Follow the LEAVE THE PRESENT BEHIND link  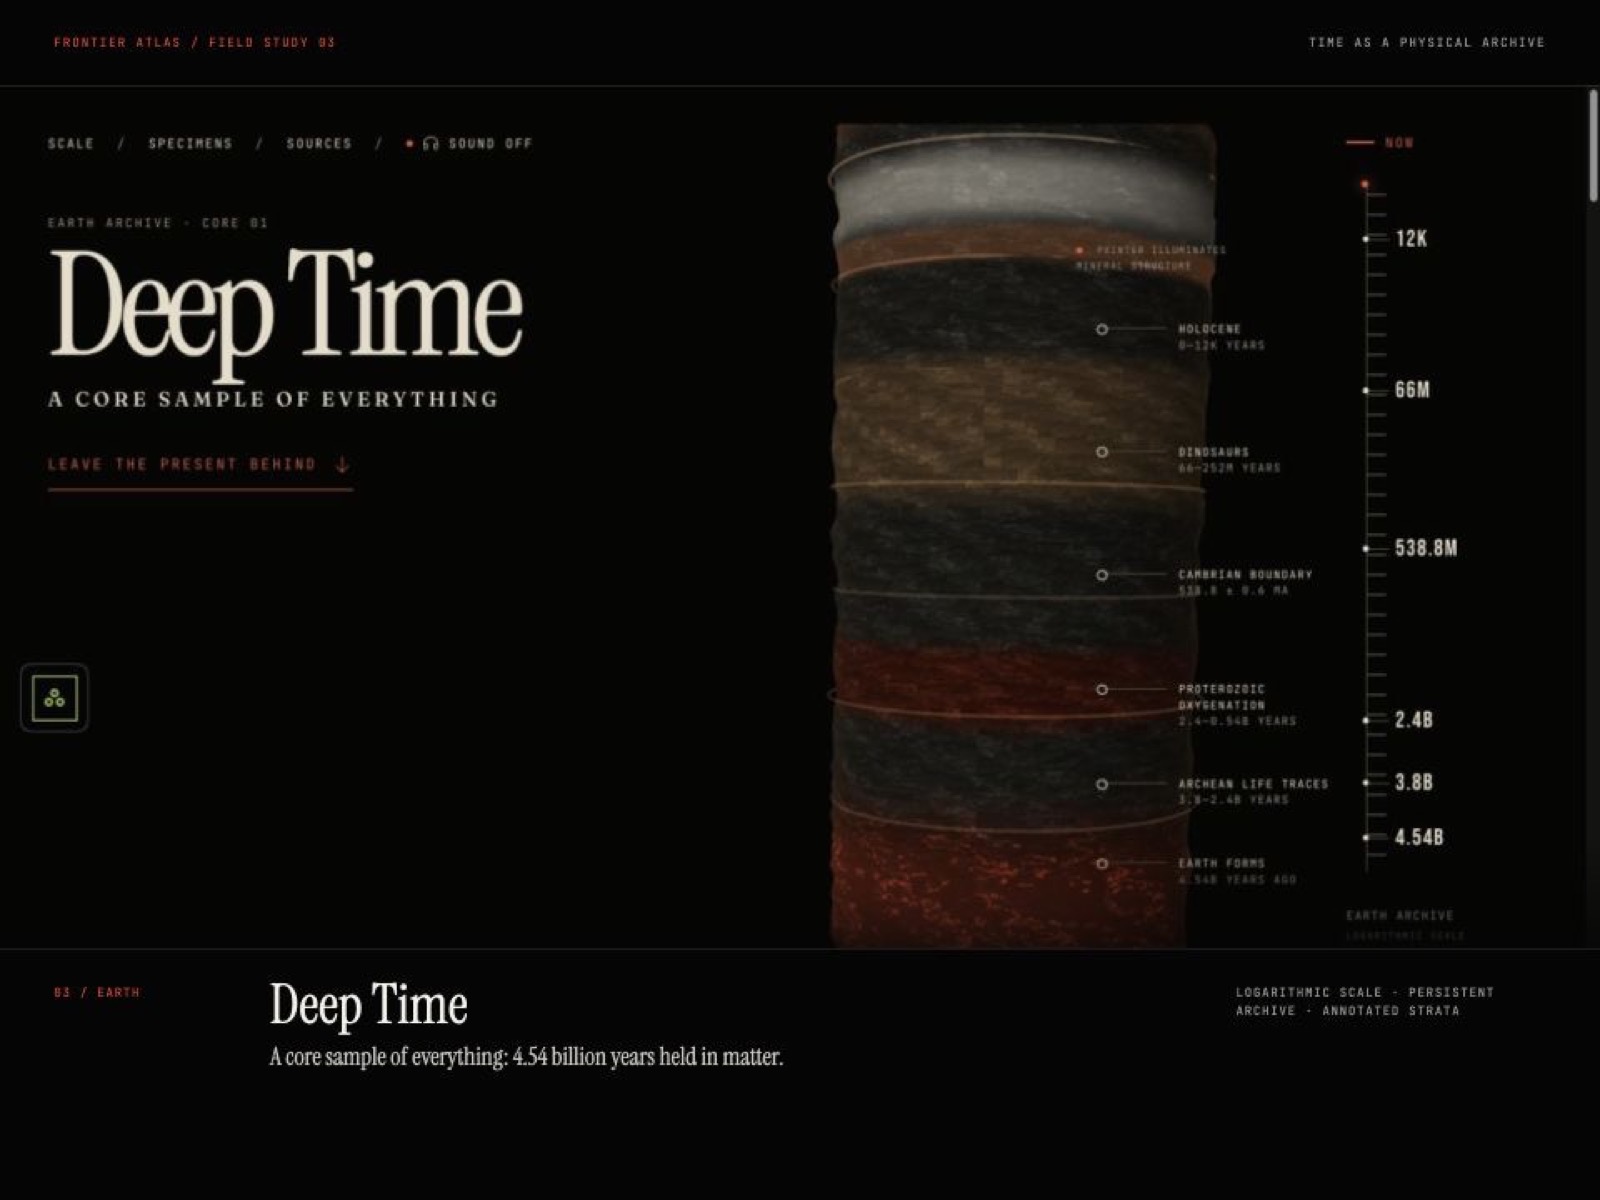199,465
